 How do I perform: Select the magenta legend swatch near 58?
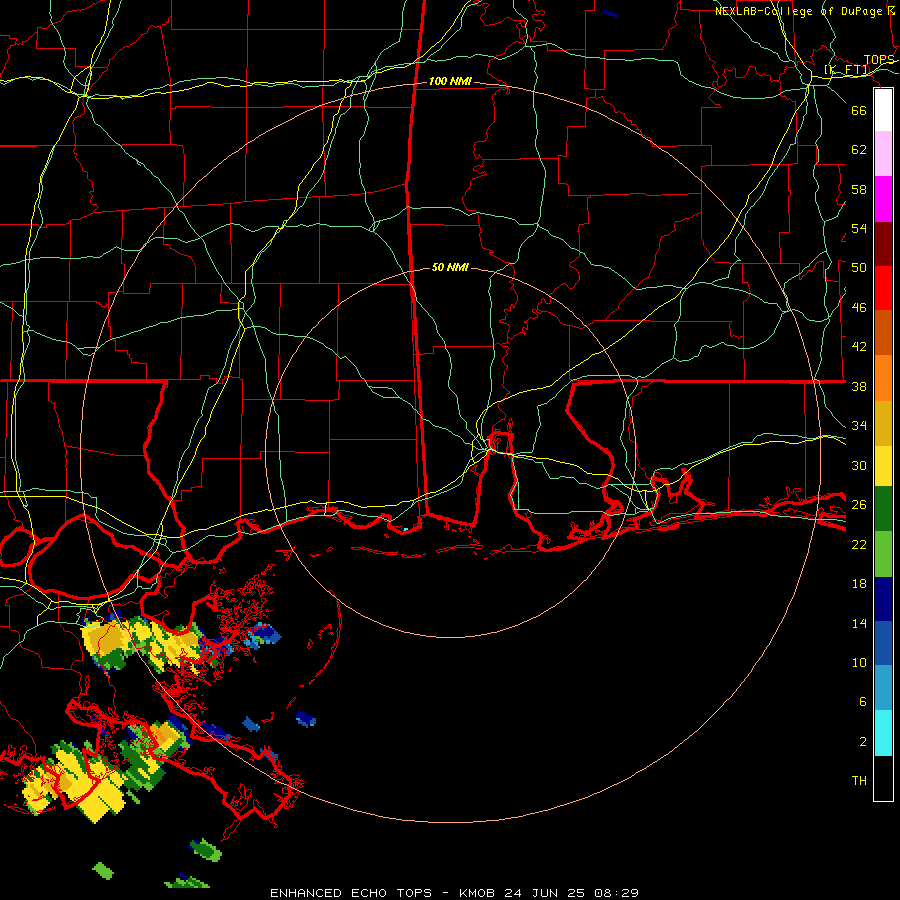click(x=883, y=199)
